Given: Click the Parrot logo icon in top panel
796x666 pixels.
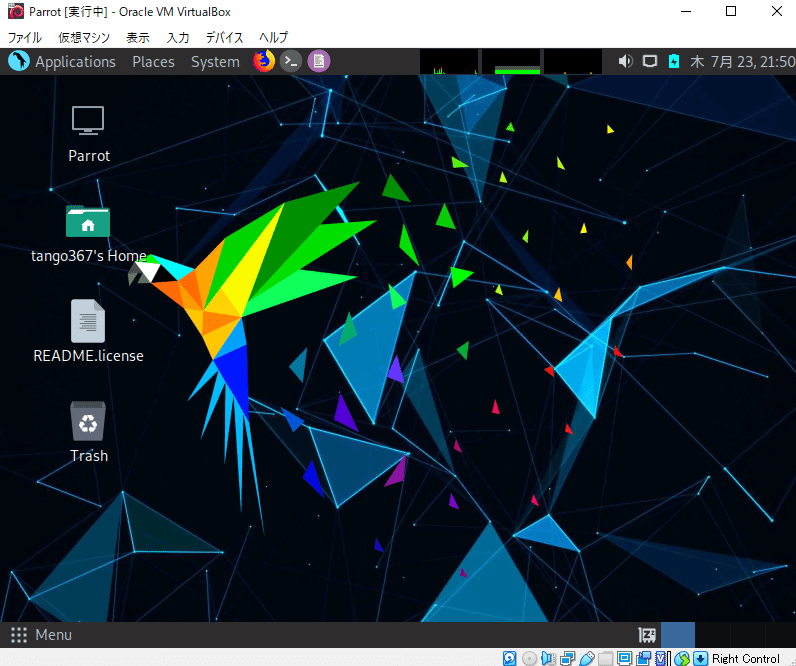Looking at the screenshot, I should pos(19,61).
